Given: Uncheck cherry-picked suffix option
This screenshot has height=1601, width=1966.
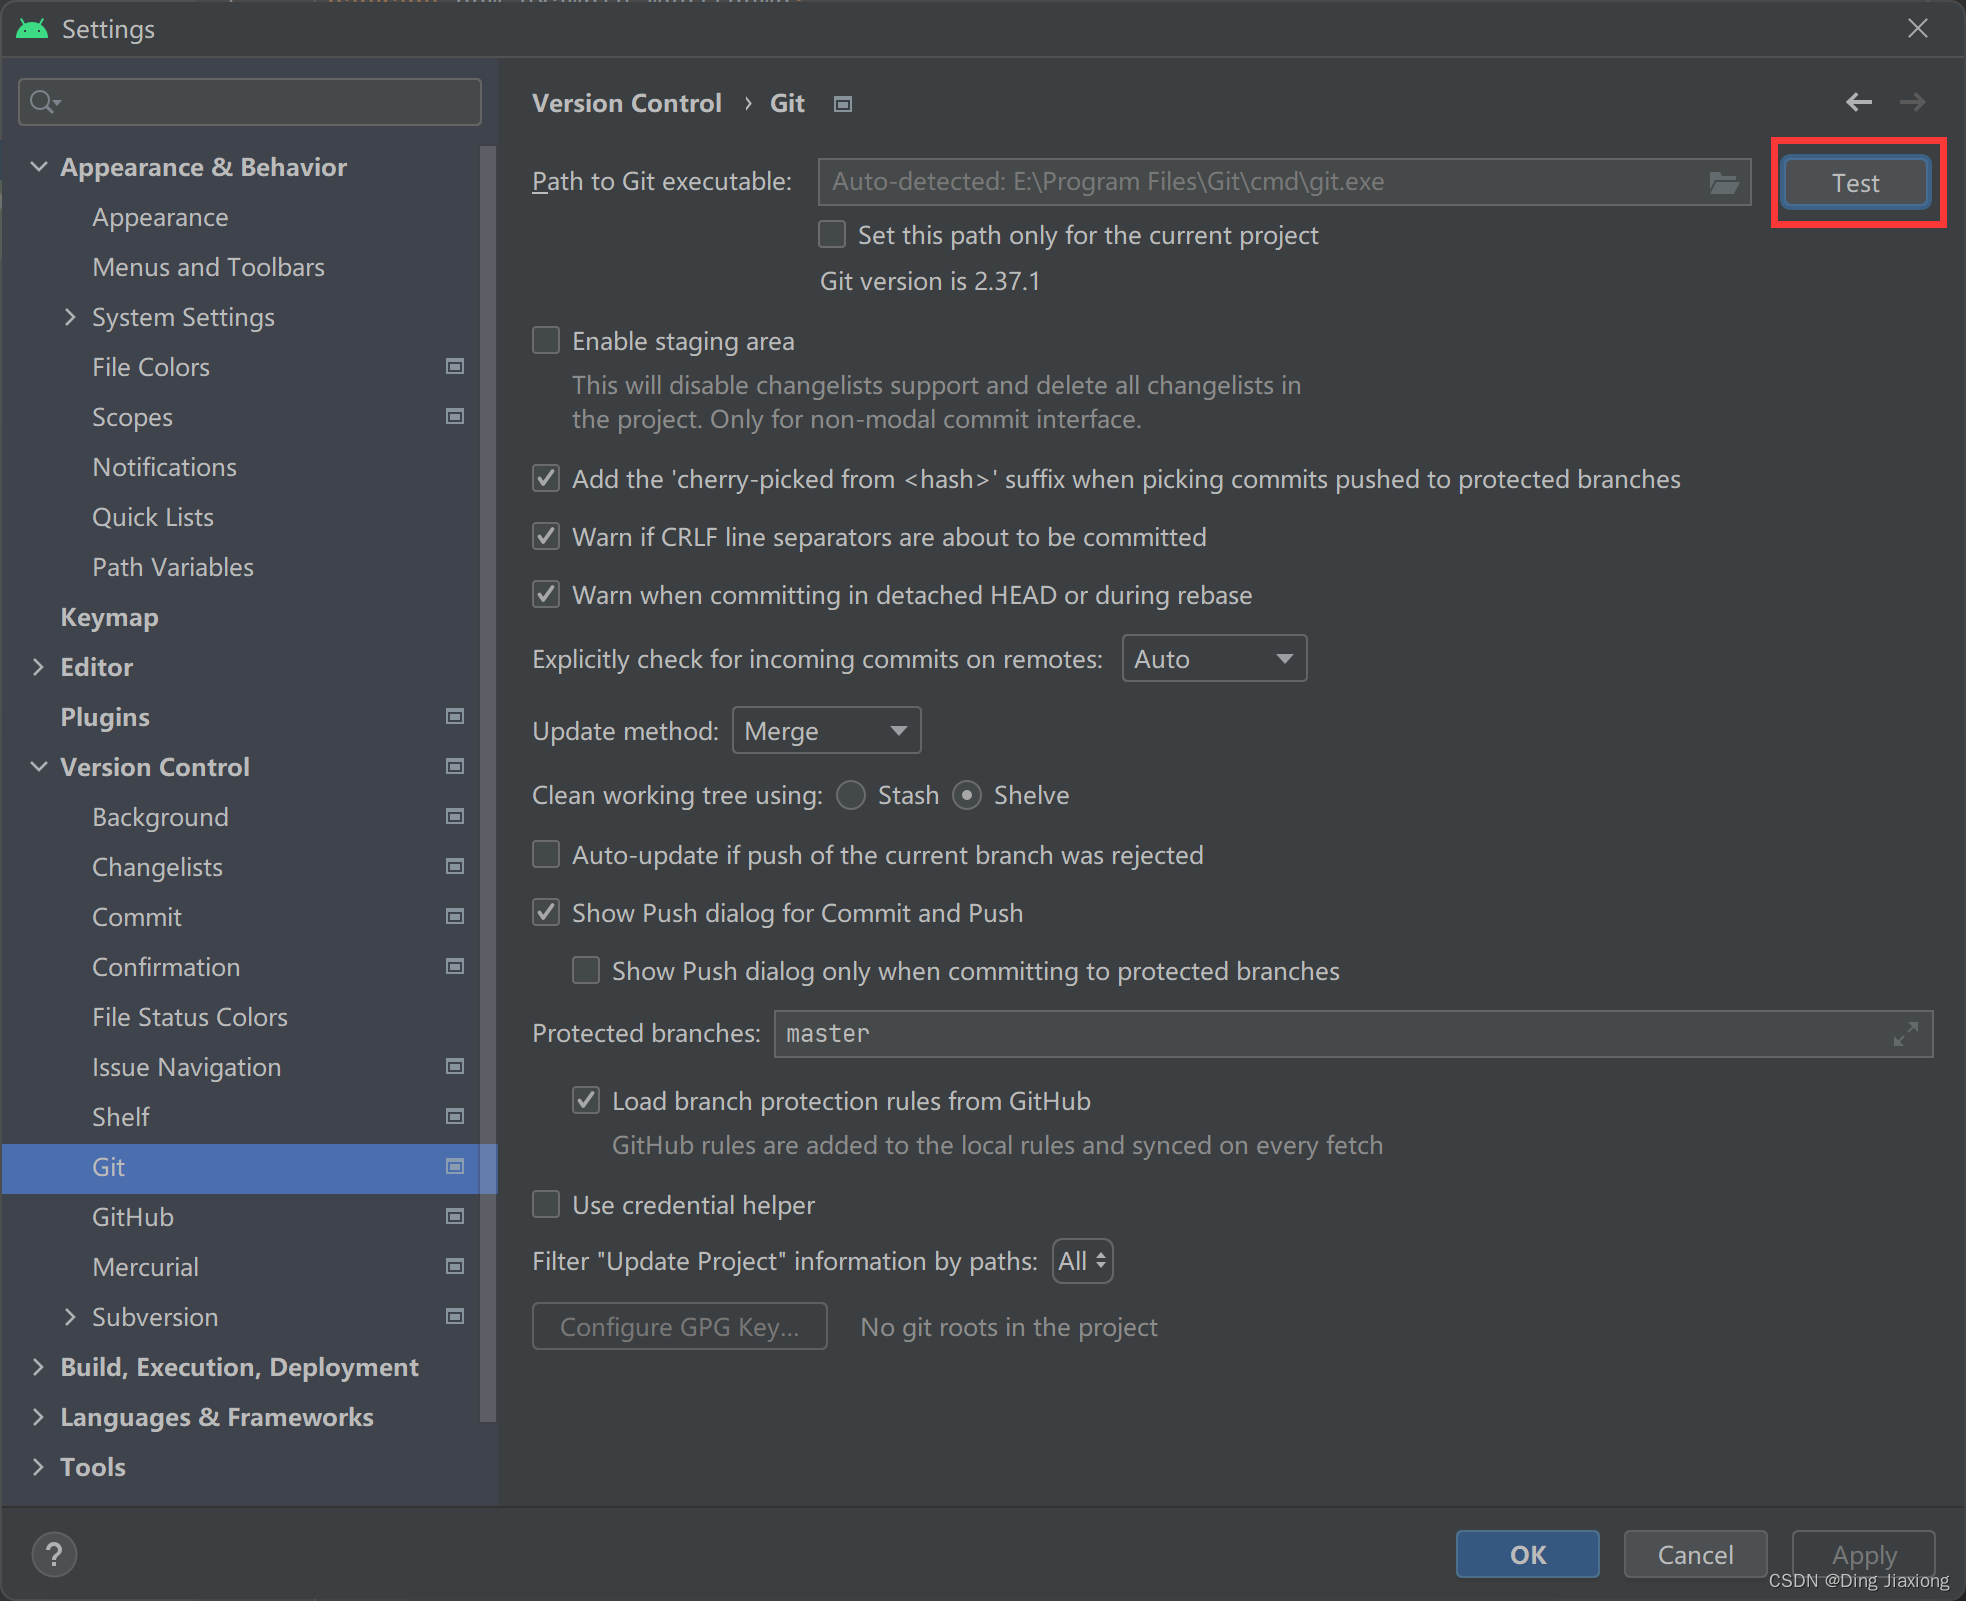Looking at the screenshot, I should (546, 479).
